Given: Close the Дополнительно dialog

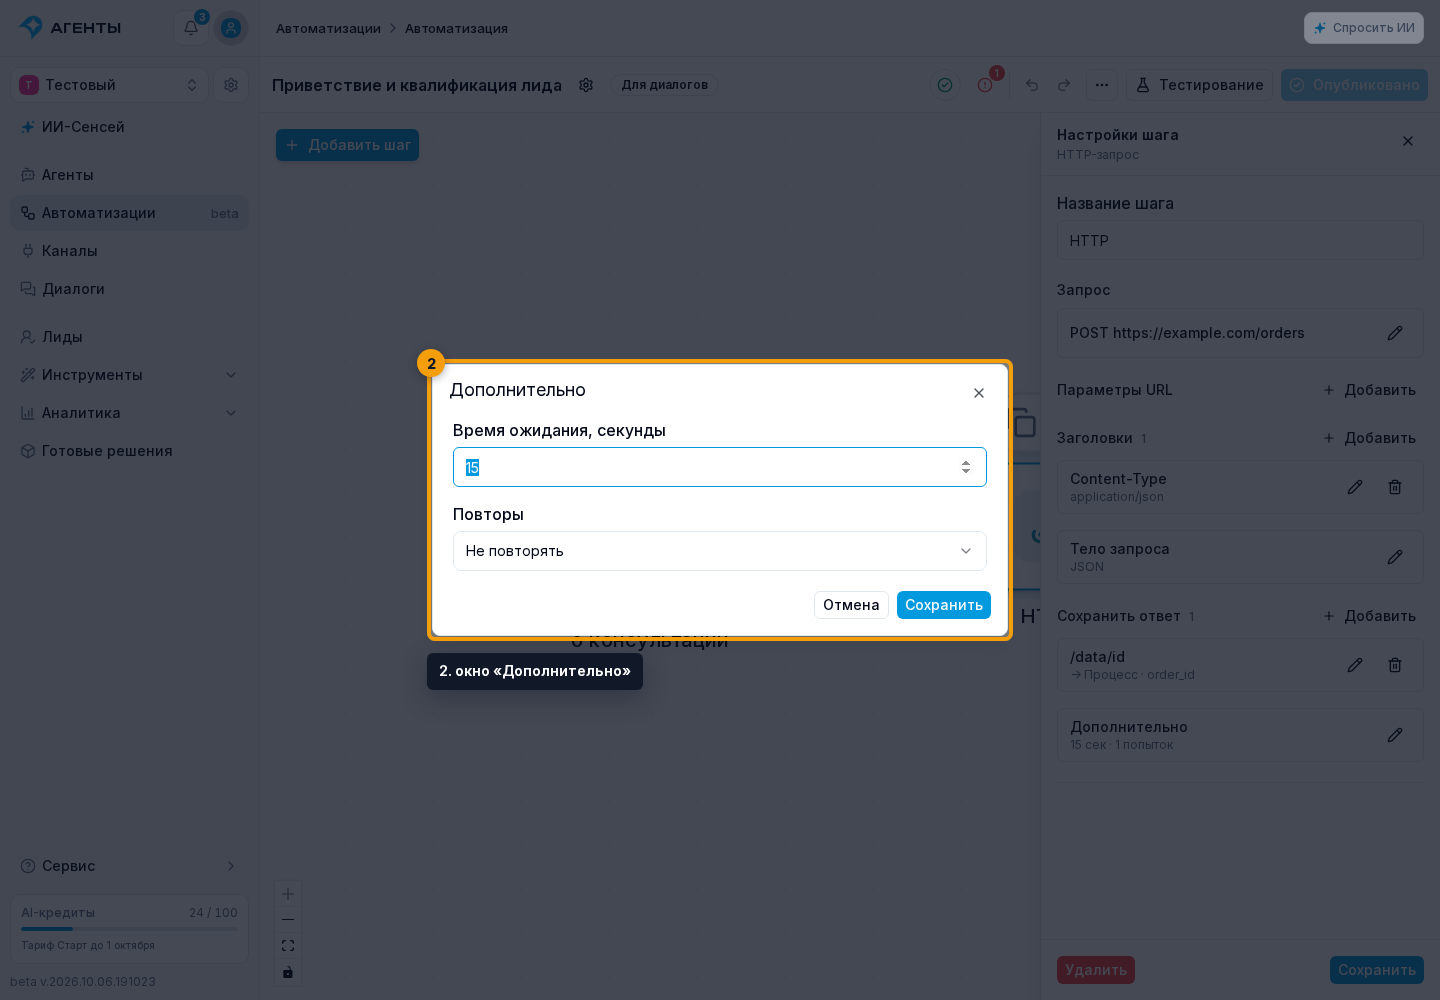Looking at the screenshot, I should coord(979,393).
